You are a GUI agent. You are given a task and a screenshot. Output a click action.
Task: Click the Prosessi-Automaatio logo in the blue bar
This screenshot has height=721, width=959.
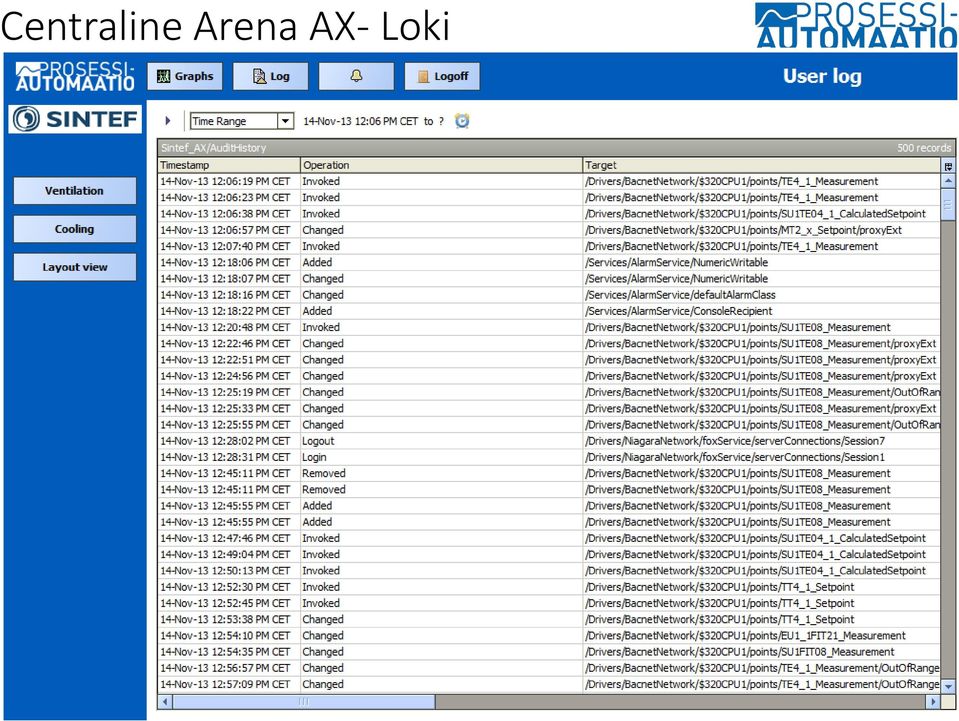tap(75, 76)
